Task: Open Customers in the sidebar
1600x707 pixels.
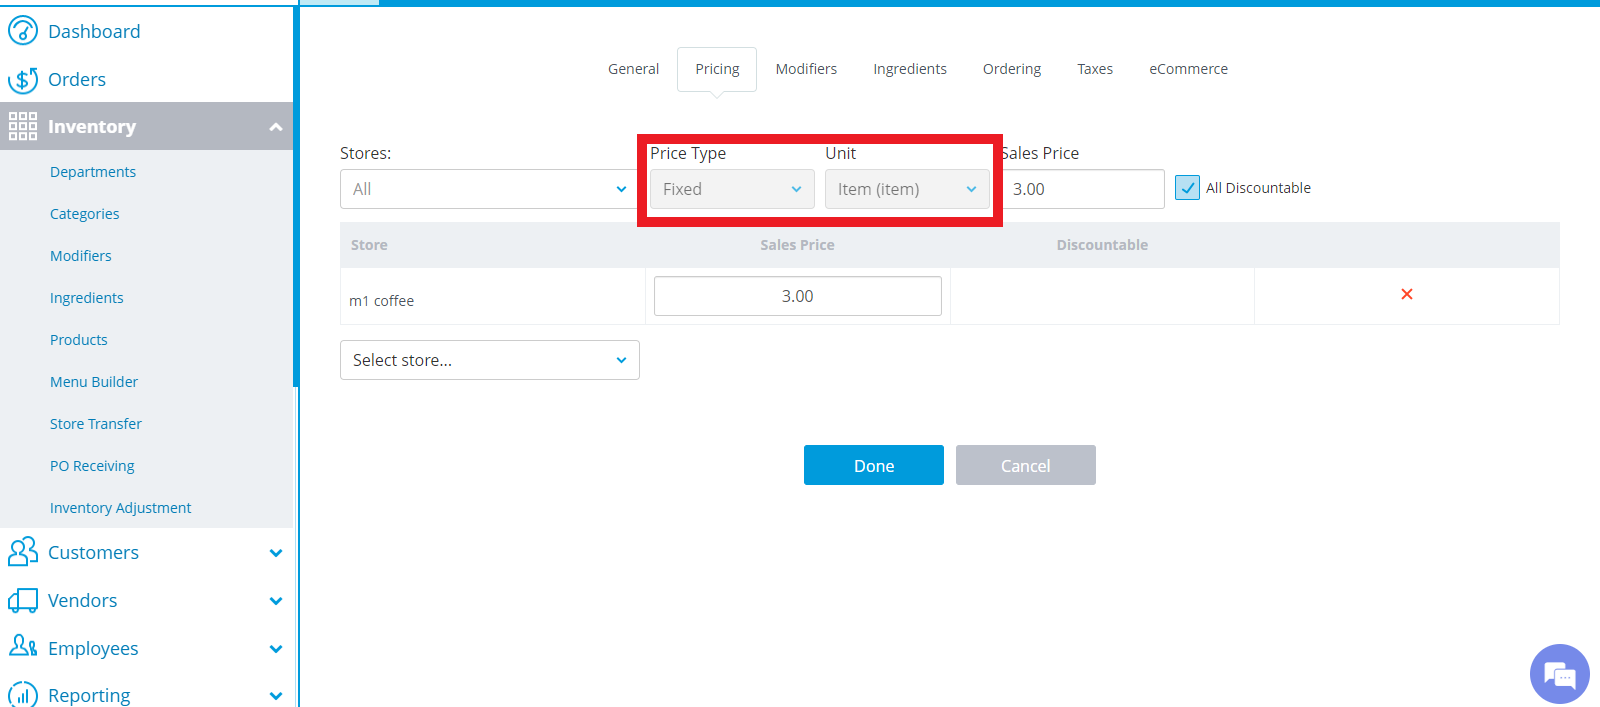Action: pos(93,552)
